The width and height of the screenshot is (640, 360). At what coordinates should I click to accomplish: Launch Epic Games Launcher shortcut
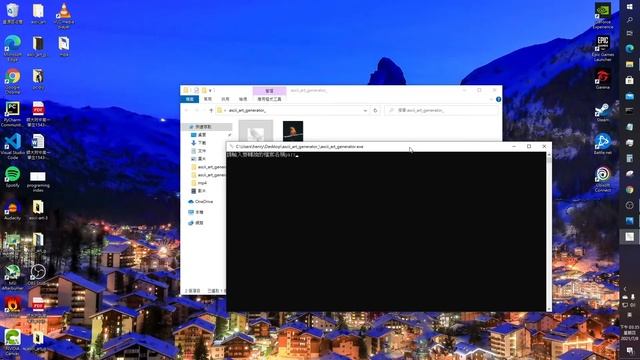[602, 49]
